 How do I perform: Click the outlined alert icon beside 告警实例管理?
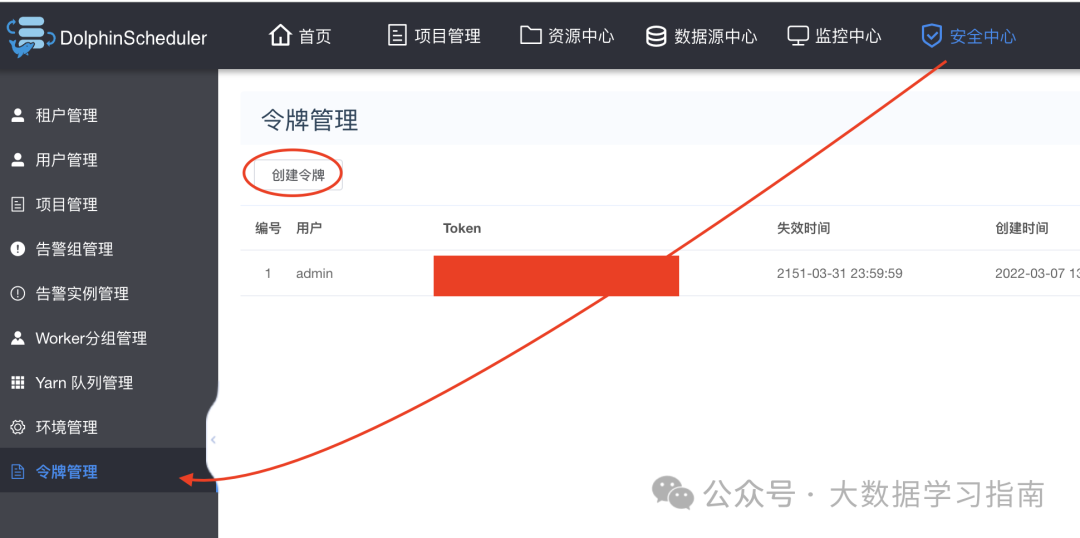[18, 293]
